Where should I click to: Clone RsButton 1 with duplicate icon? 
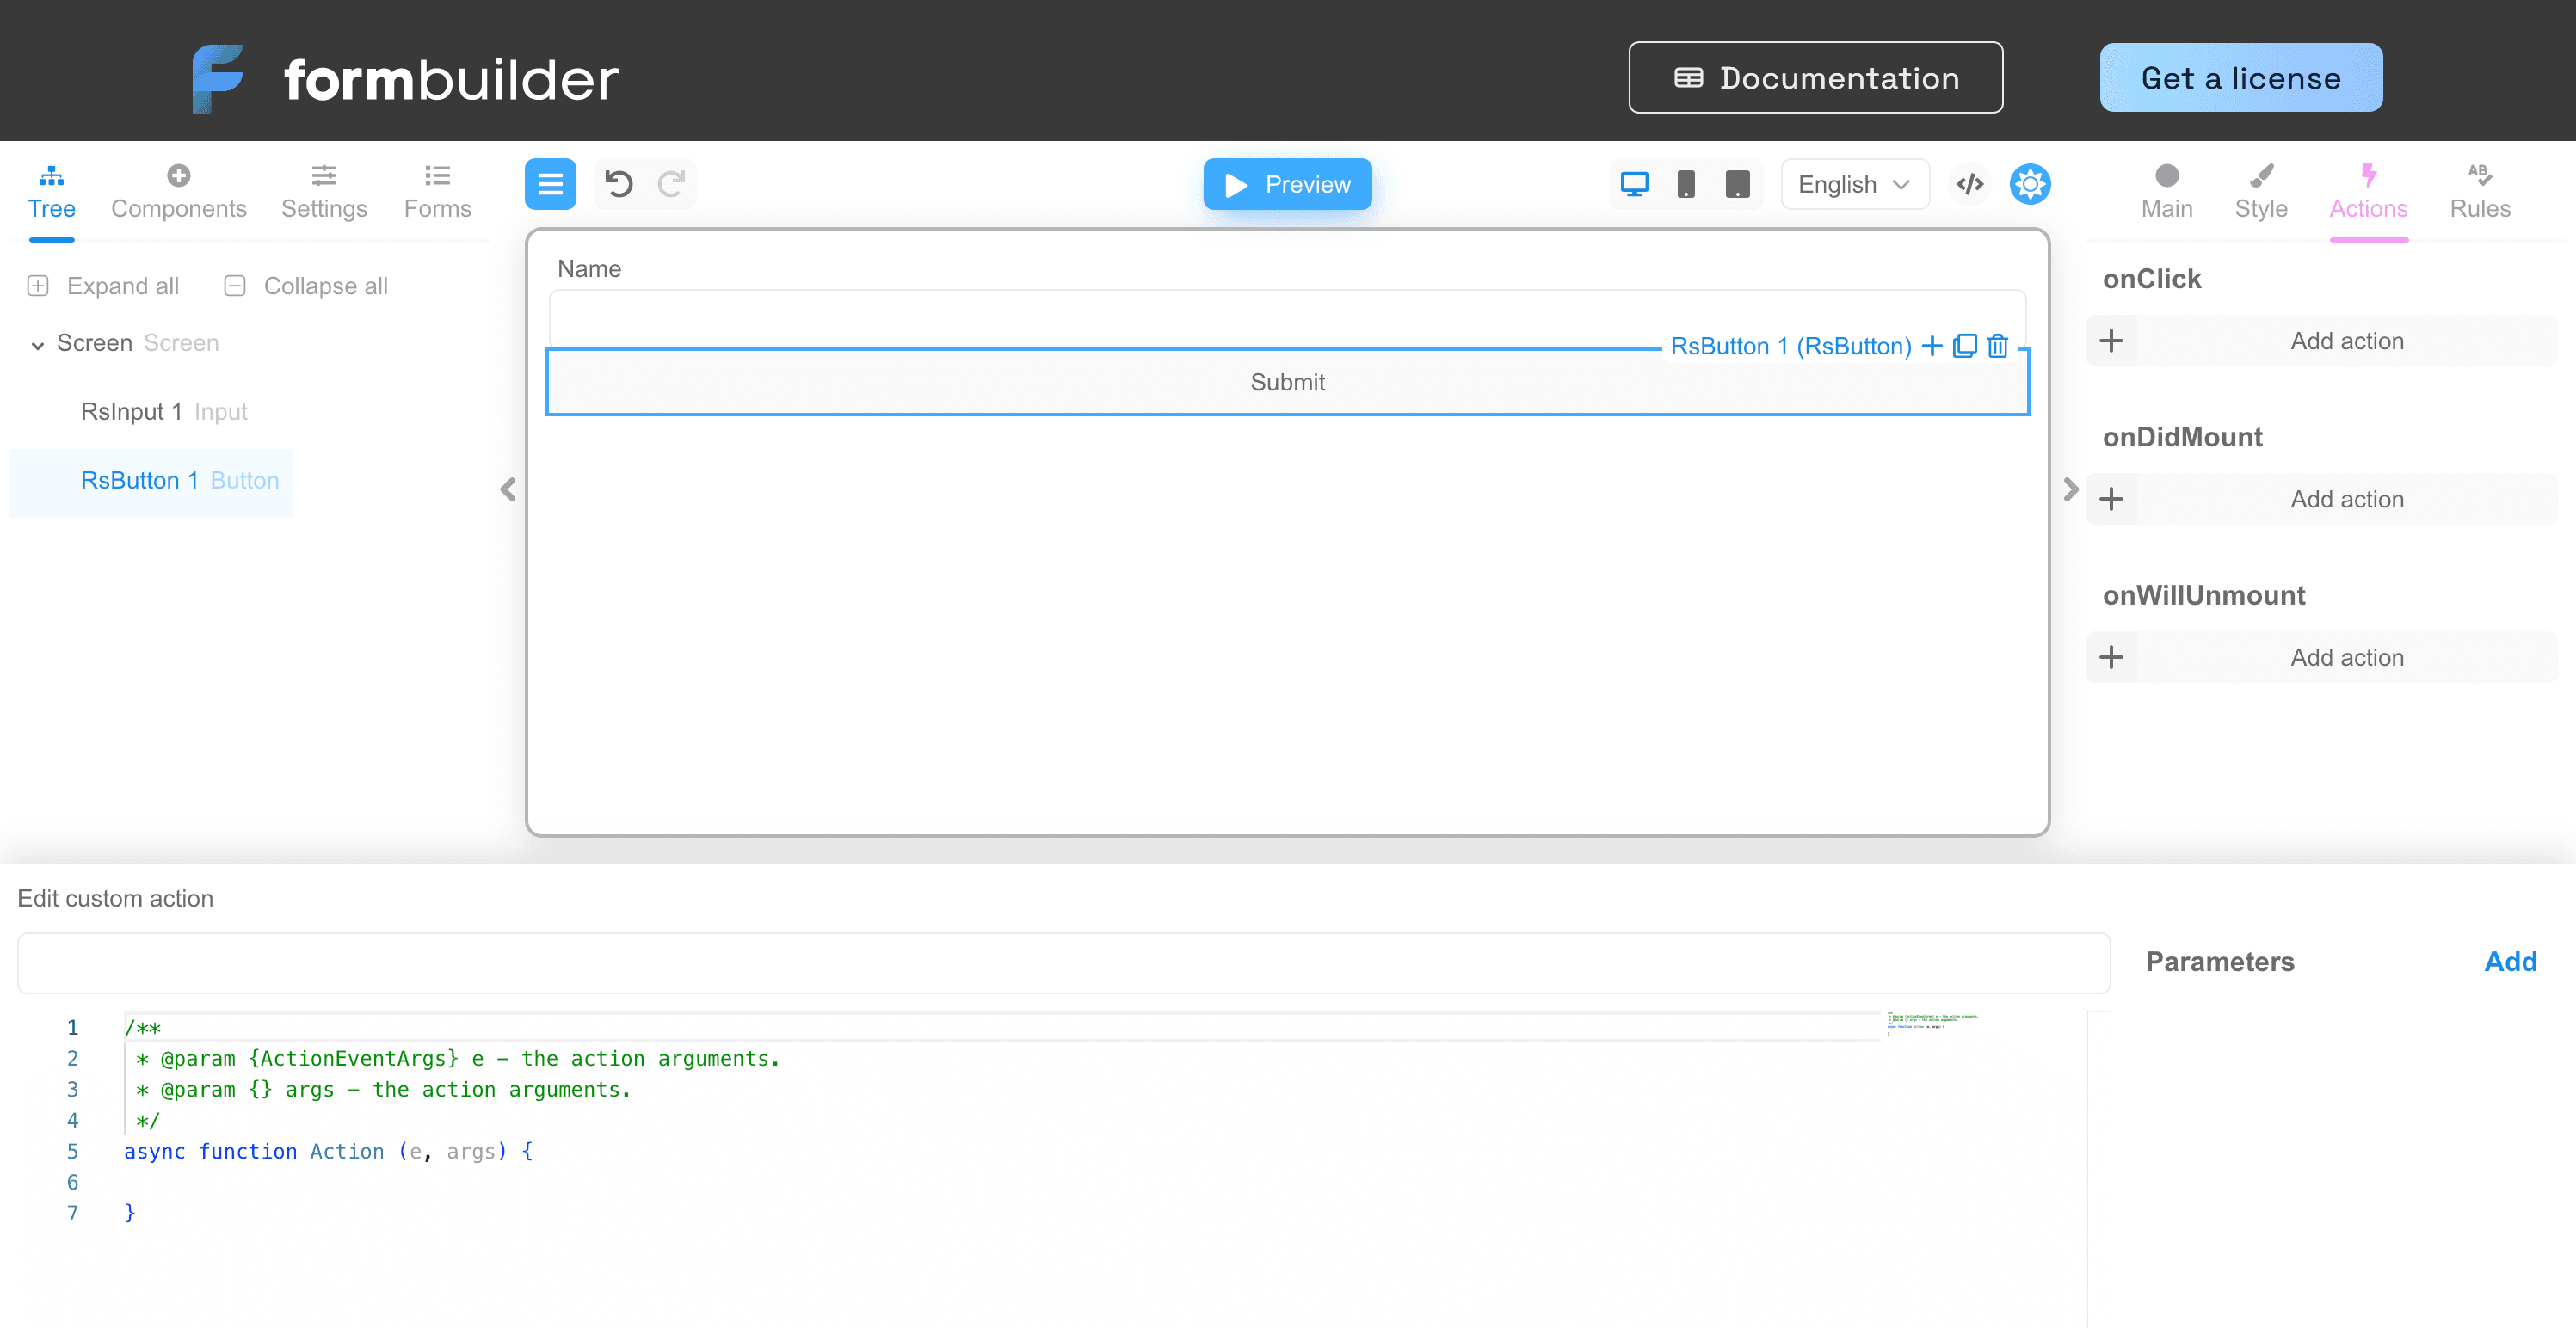(1964, 346)
